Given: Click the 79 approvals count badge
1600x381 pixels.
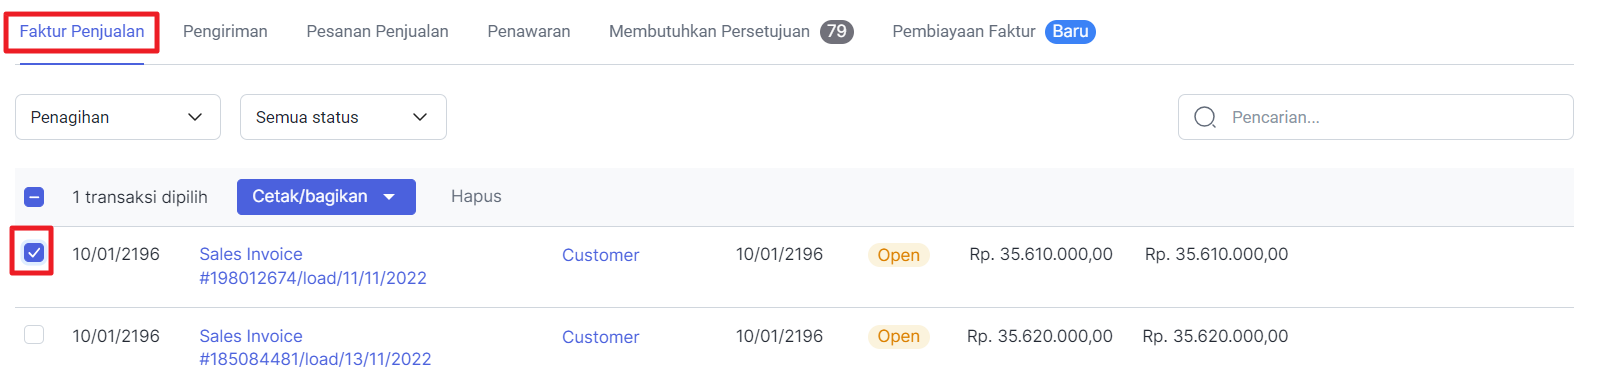Looking at the screenshot, I should (837, 32).
